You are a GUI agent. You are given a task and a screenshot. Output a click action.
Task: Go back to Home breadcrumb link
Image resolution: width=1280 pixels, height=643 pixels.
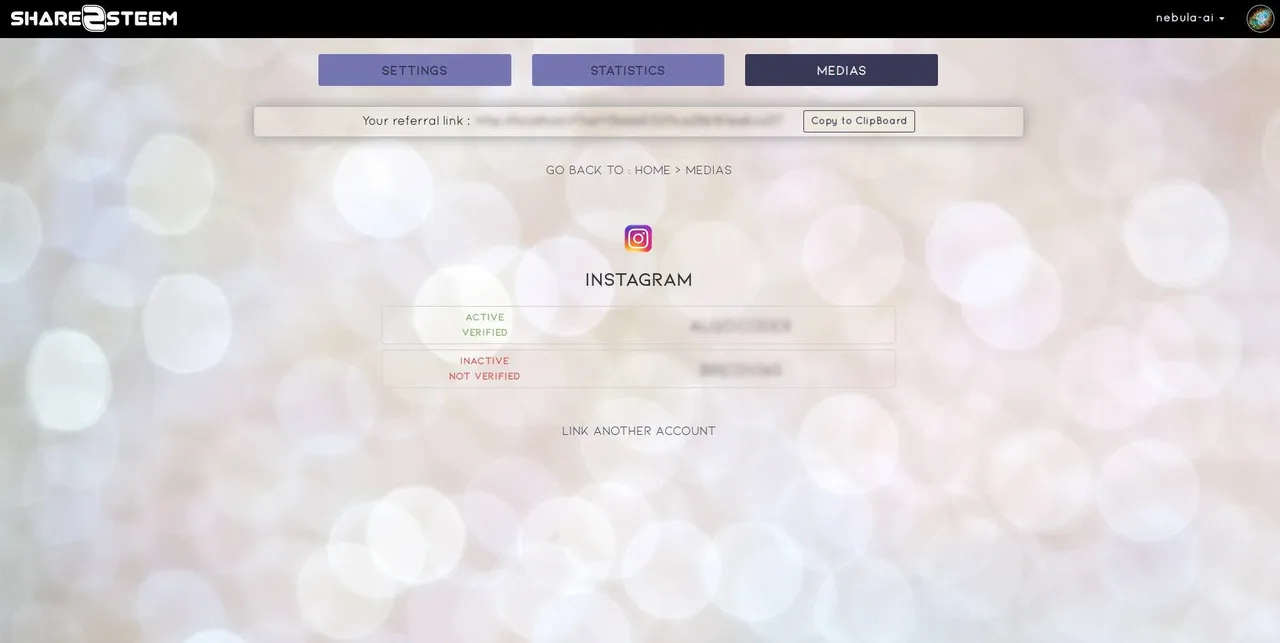pos(652,170)
